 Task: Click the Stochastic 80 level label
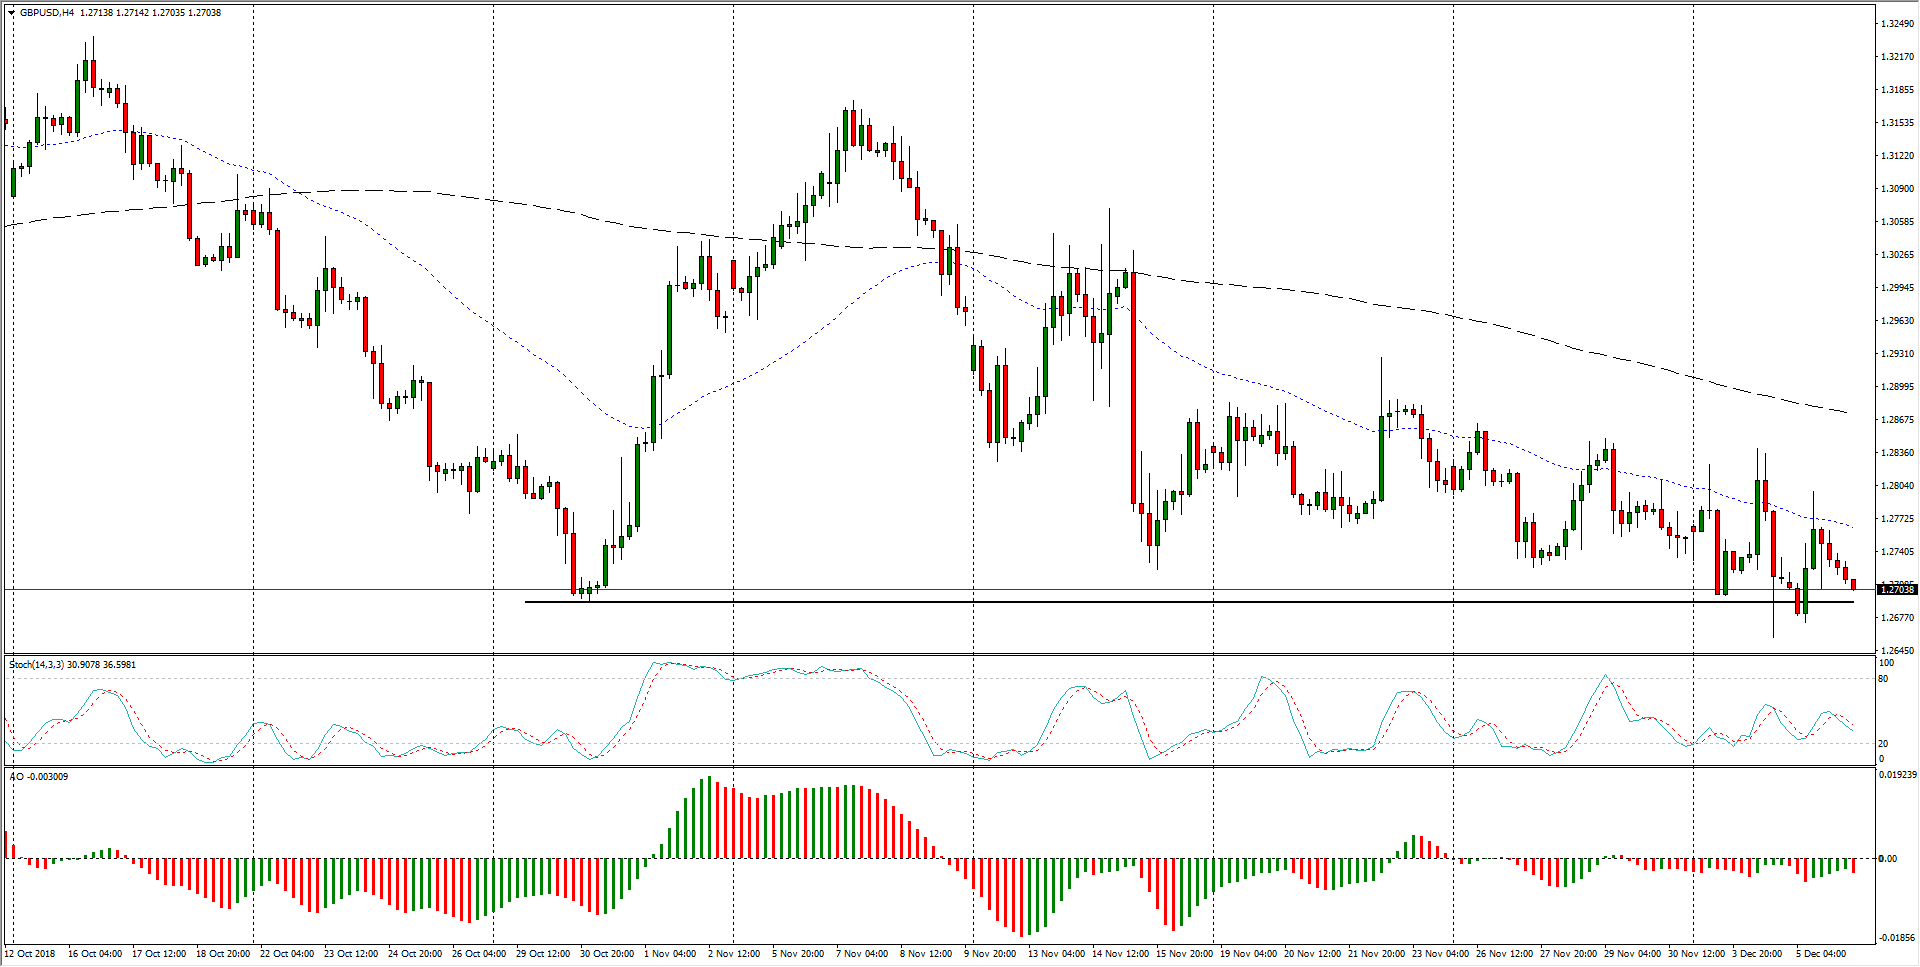click(x=1883, y=679)
